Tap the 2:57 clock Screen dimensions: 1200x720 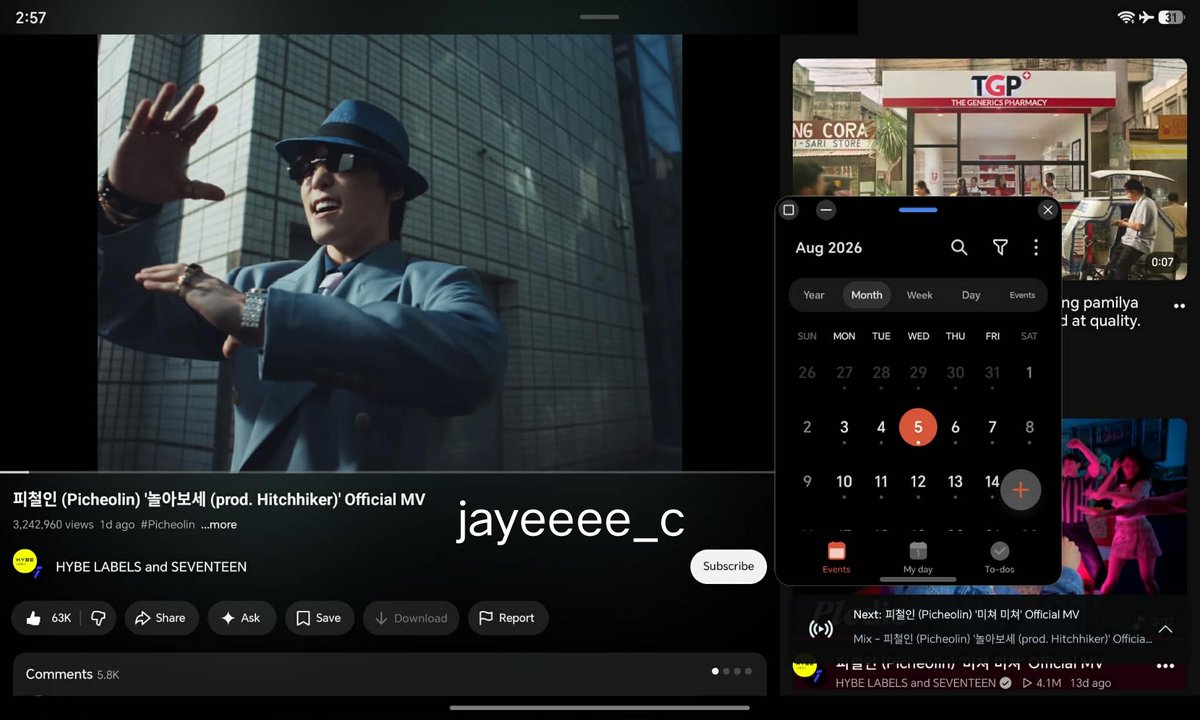(31, 18)
